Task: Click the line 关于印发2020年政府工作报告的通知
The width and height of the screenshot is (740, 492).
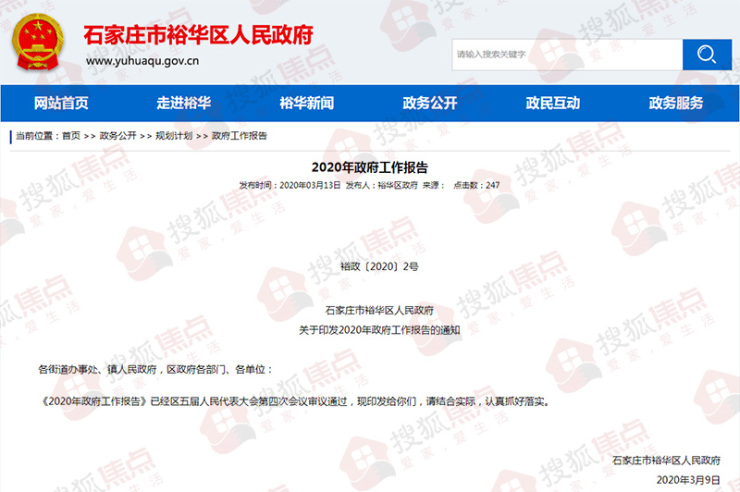Action: click(379, 330)
